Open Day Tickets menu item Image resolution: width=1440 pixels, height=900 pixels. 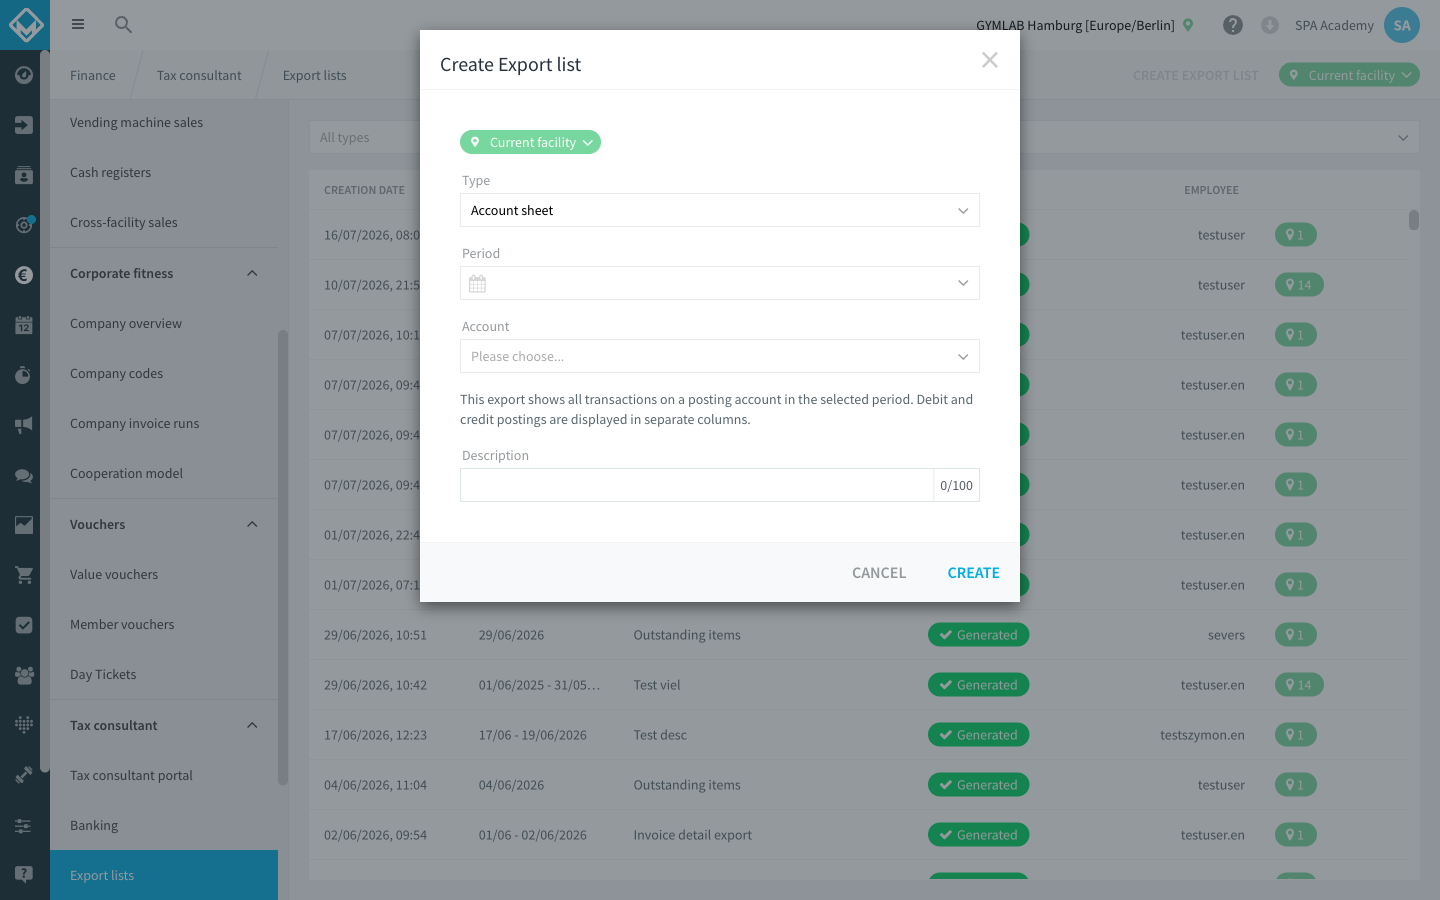coord(164,674)
